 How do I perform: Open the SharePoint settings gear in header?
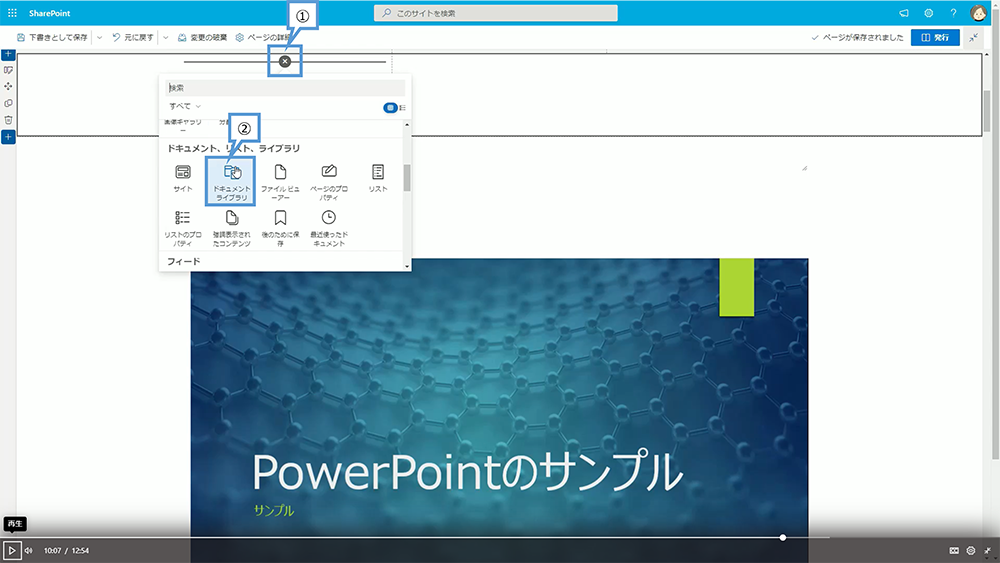click(x=929, y=13)
